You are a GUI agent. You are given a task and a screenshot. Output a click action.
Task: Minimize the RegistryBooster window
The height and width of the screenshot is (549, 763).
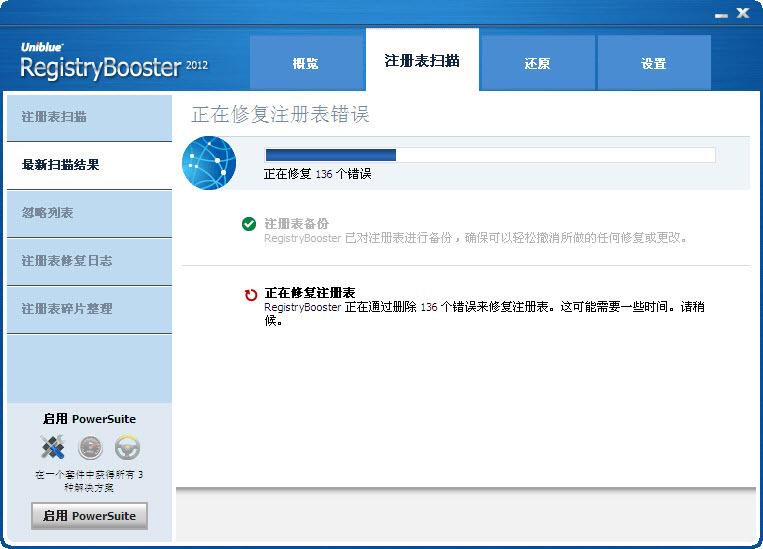click(720, 13)
